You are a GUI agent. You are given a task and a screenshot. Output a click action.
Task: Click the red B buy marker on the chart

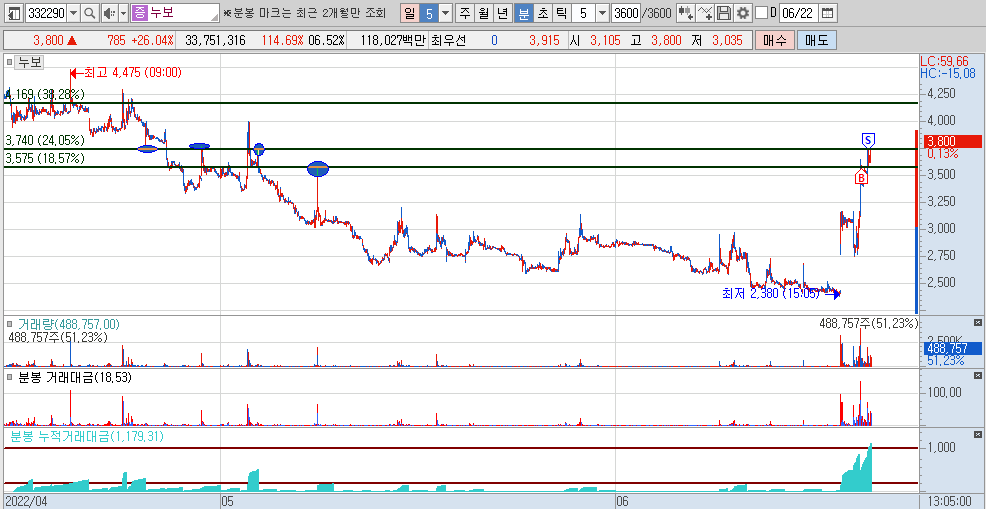[x=861, y=177]
